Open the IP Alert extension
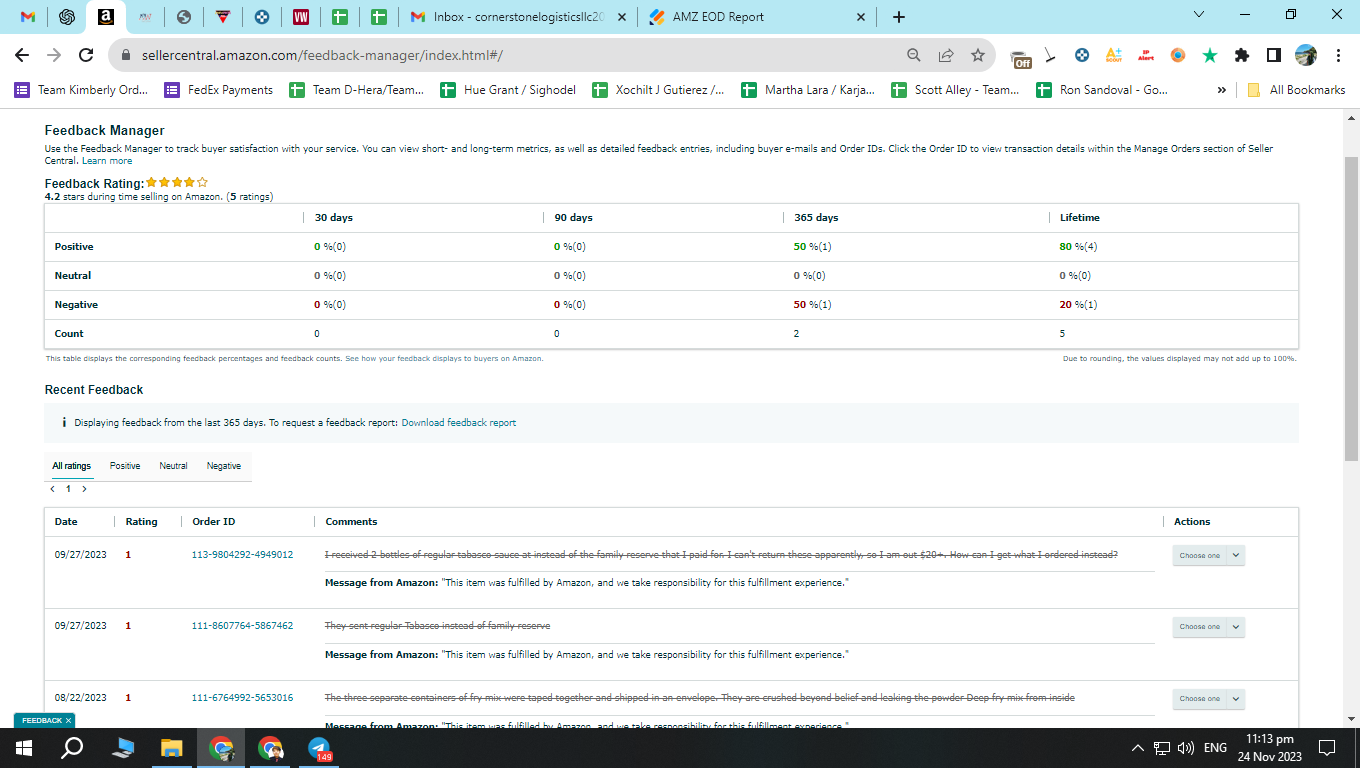The width and height of the screenshot is (1360, 768). pos(1146,55)
